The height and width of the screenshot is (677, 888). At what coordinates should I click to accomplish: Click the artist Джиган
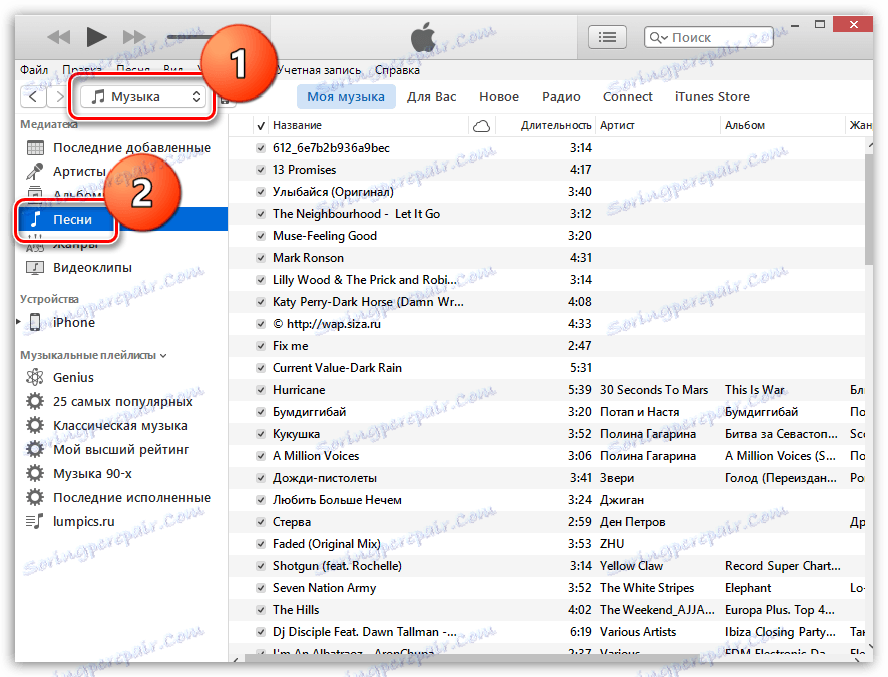click(x=622, y=500)
